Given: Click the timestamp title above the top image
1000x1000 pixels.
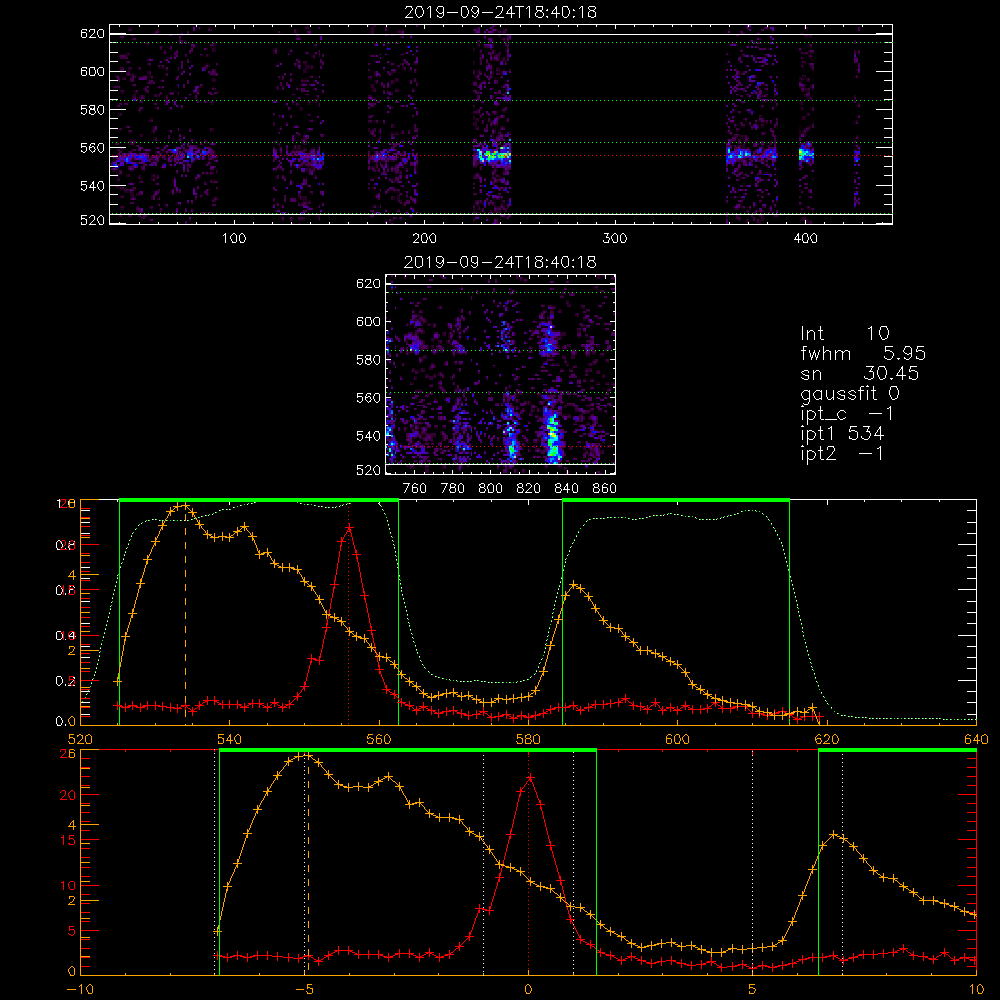Looking at the screenshot, I should 500,12.
